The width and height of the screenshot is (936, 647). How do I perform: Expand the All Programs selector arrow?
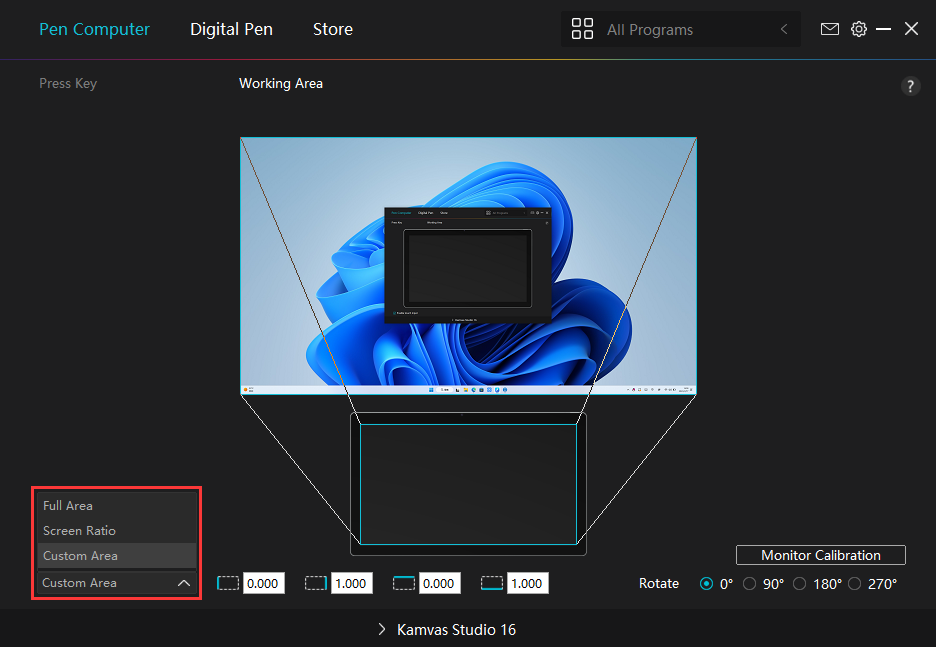coord(784,30)
